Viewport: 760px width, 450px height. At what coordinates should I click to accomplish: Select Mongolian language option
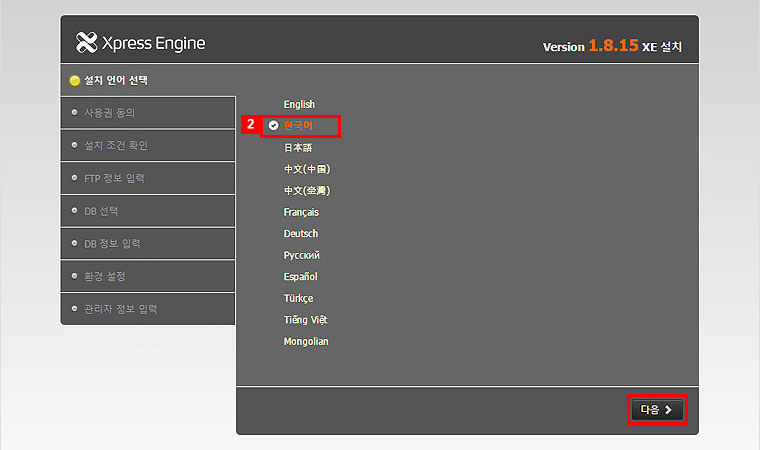click(x=306, y=341)
